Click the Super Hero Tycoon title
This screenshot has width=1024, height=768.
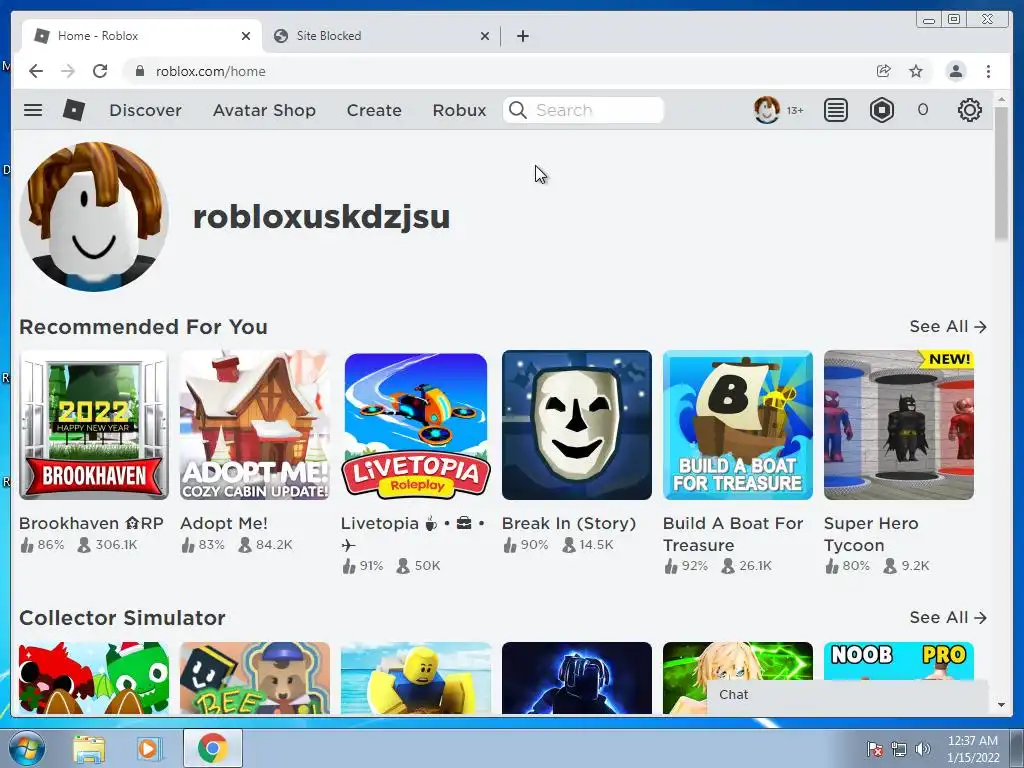(x=871, y=534)
